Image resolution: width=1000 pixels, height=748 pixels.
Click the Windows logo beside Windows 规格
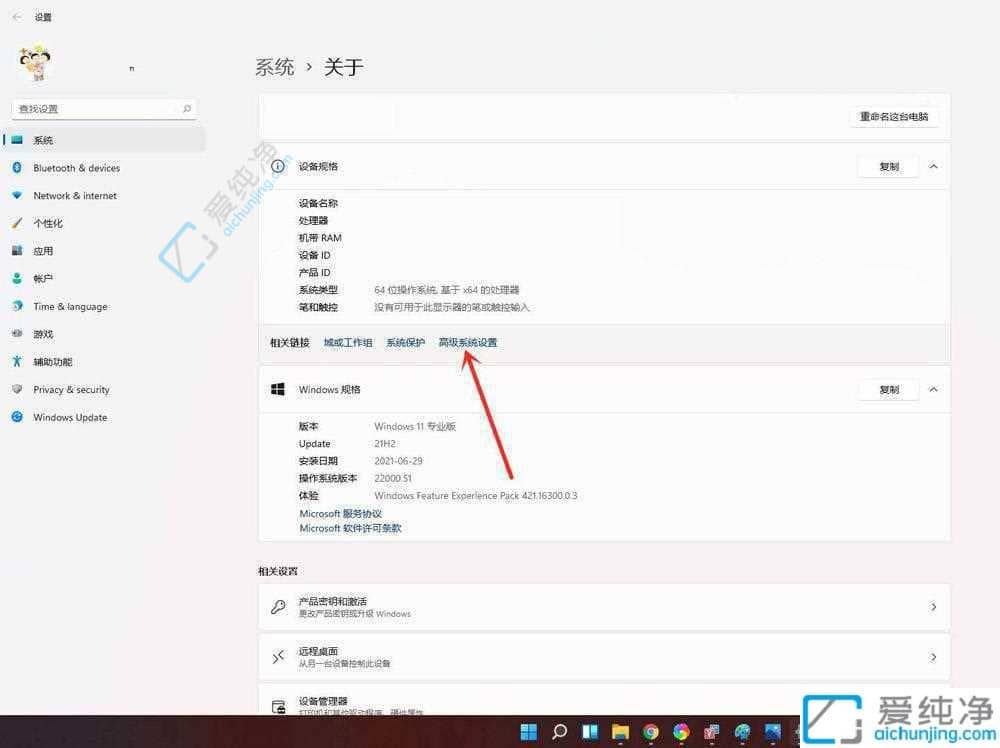coord(278,390)
